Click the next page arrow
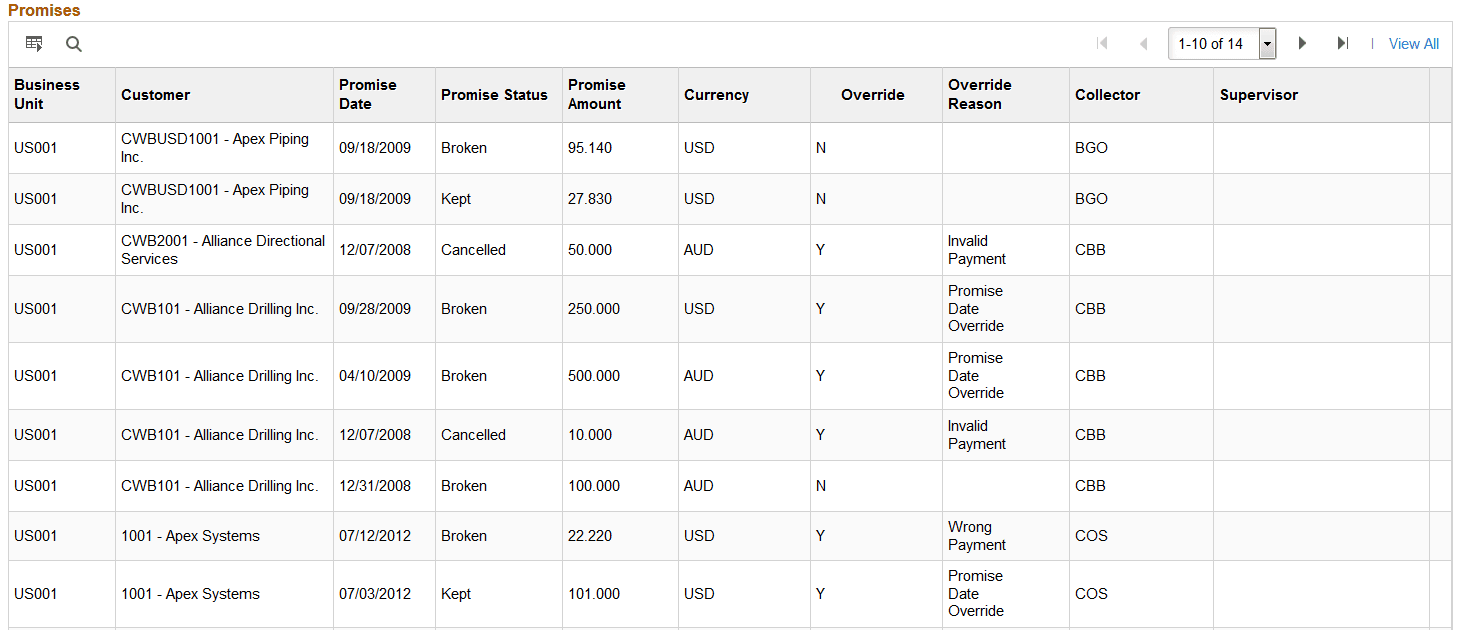 pos(1302,43)
